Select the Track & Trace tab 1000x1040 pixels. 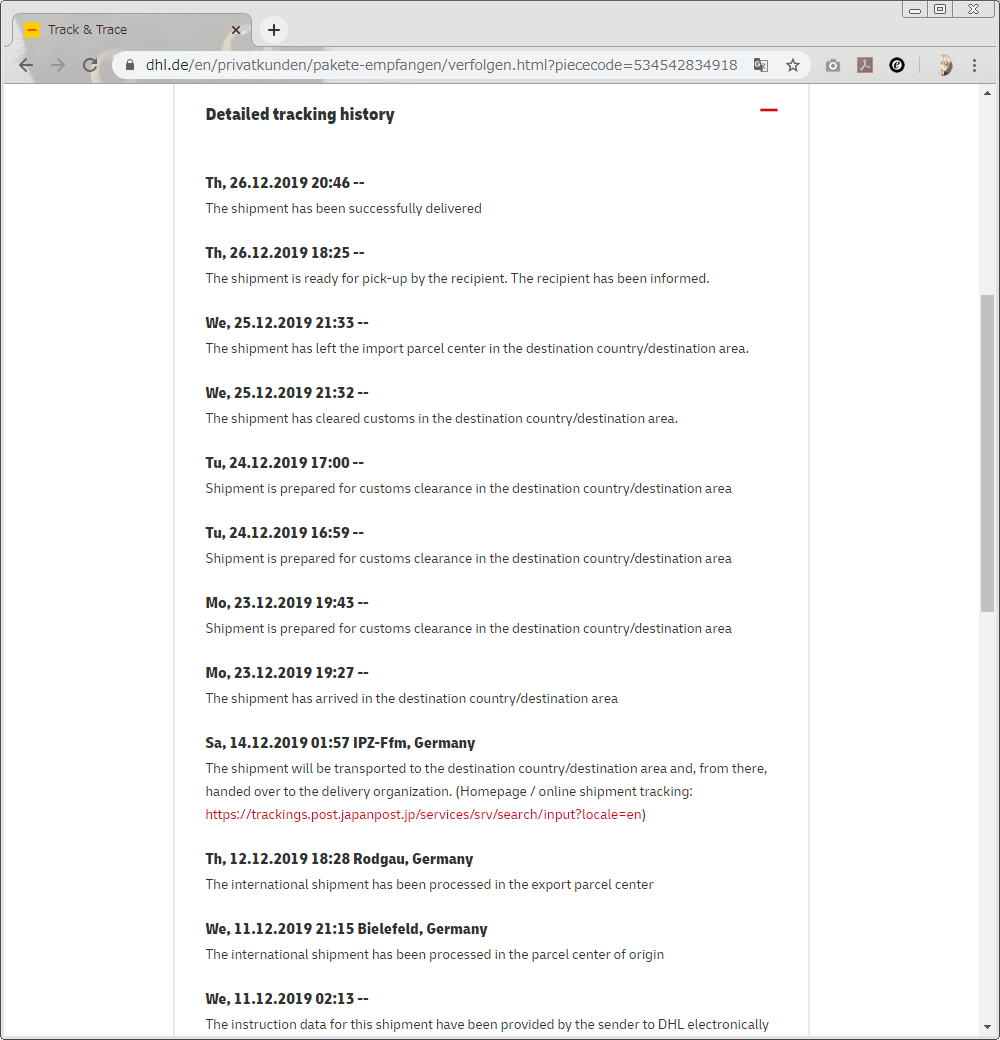(120, 30)
